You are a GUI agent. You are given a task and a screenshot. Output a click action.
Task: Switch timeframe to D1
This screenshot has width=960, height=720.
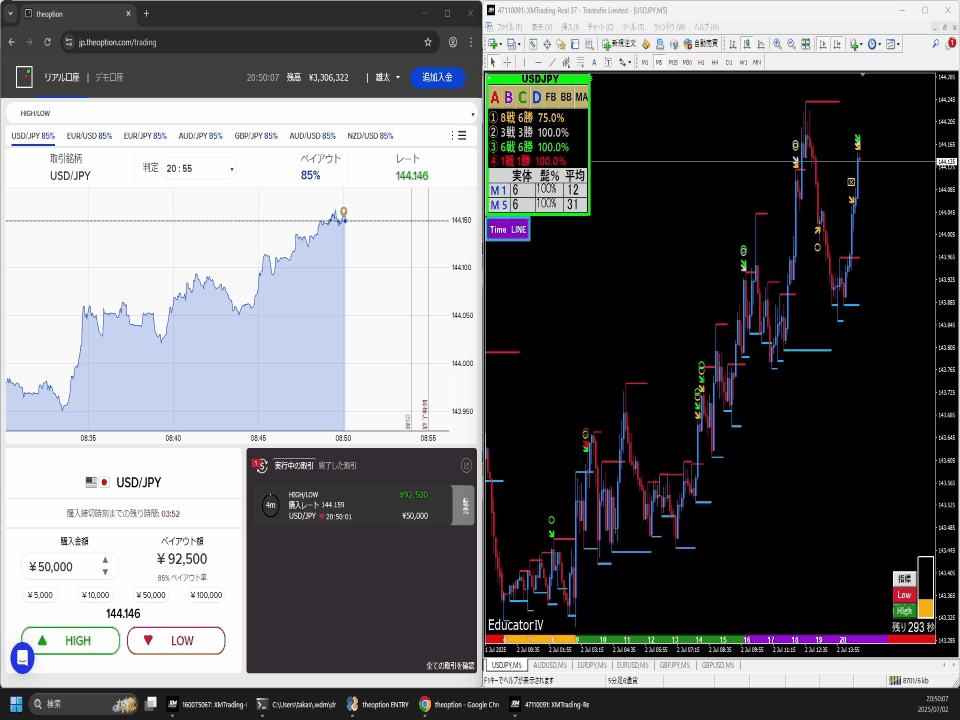[x=729, y=62]
